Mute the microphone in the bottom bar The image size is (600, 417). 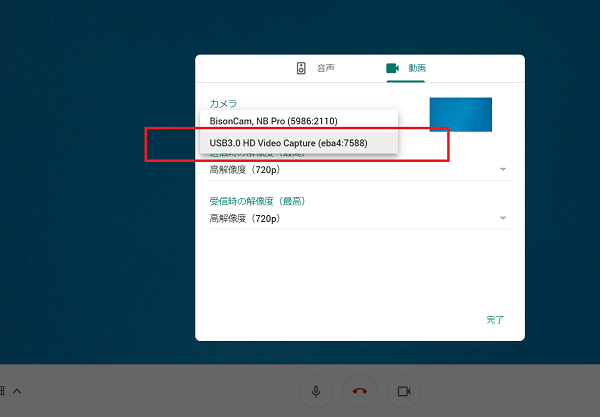316,390
